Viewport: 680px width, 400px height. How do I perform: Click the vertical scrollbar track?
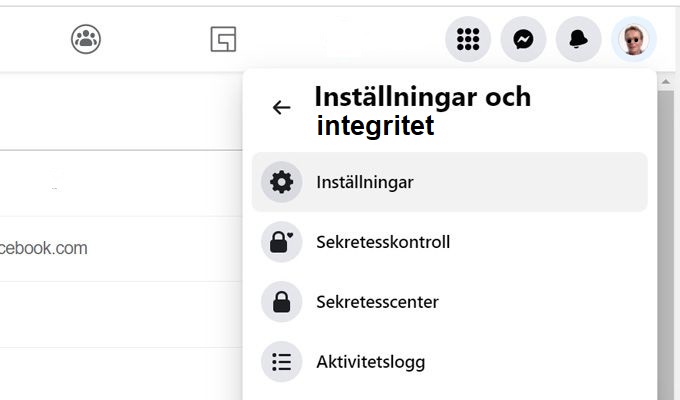[x=666, y=245]
